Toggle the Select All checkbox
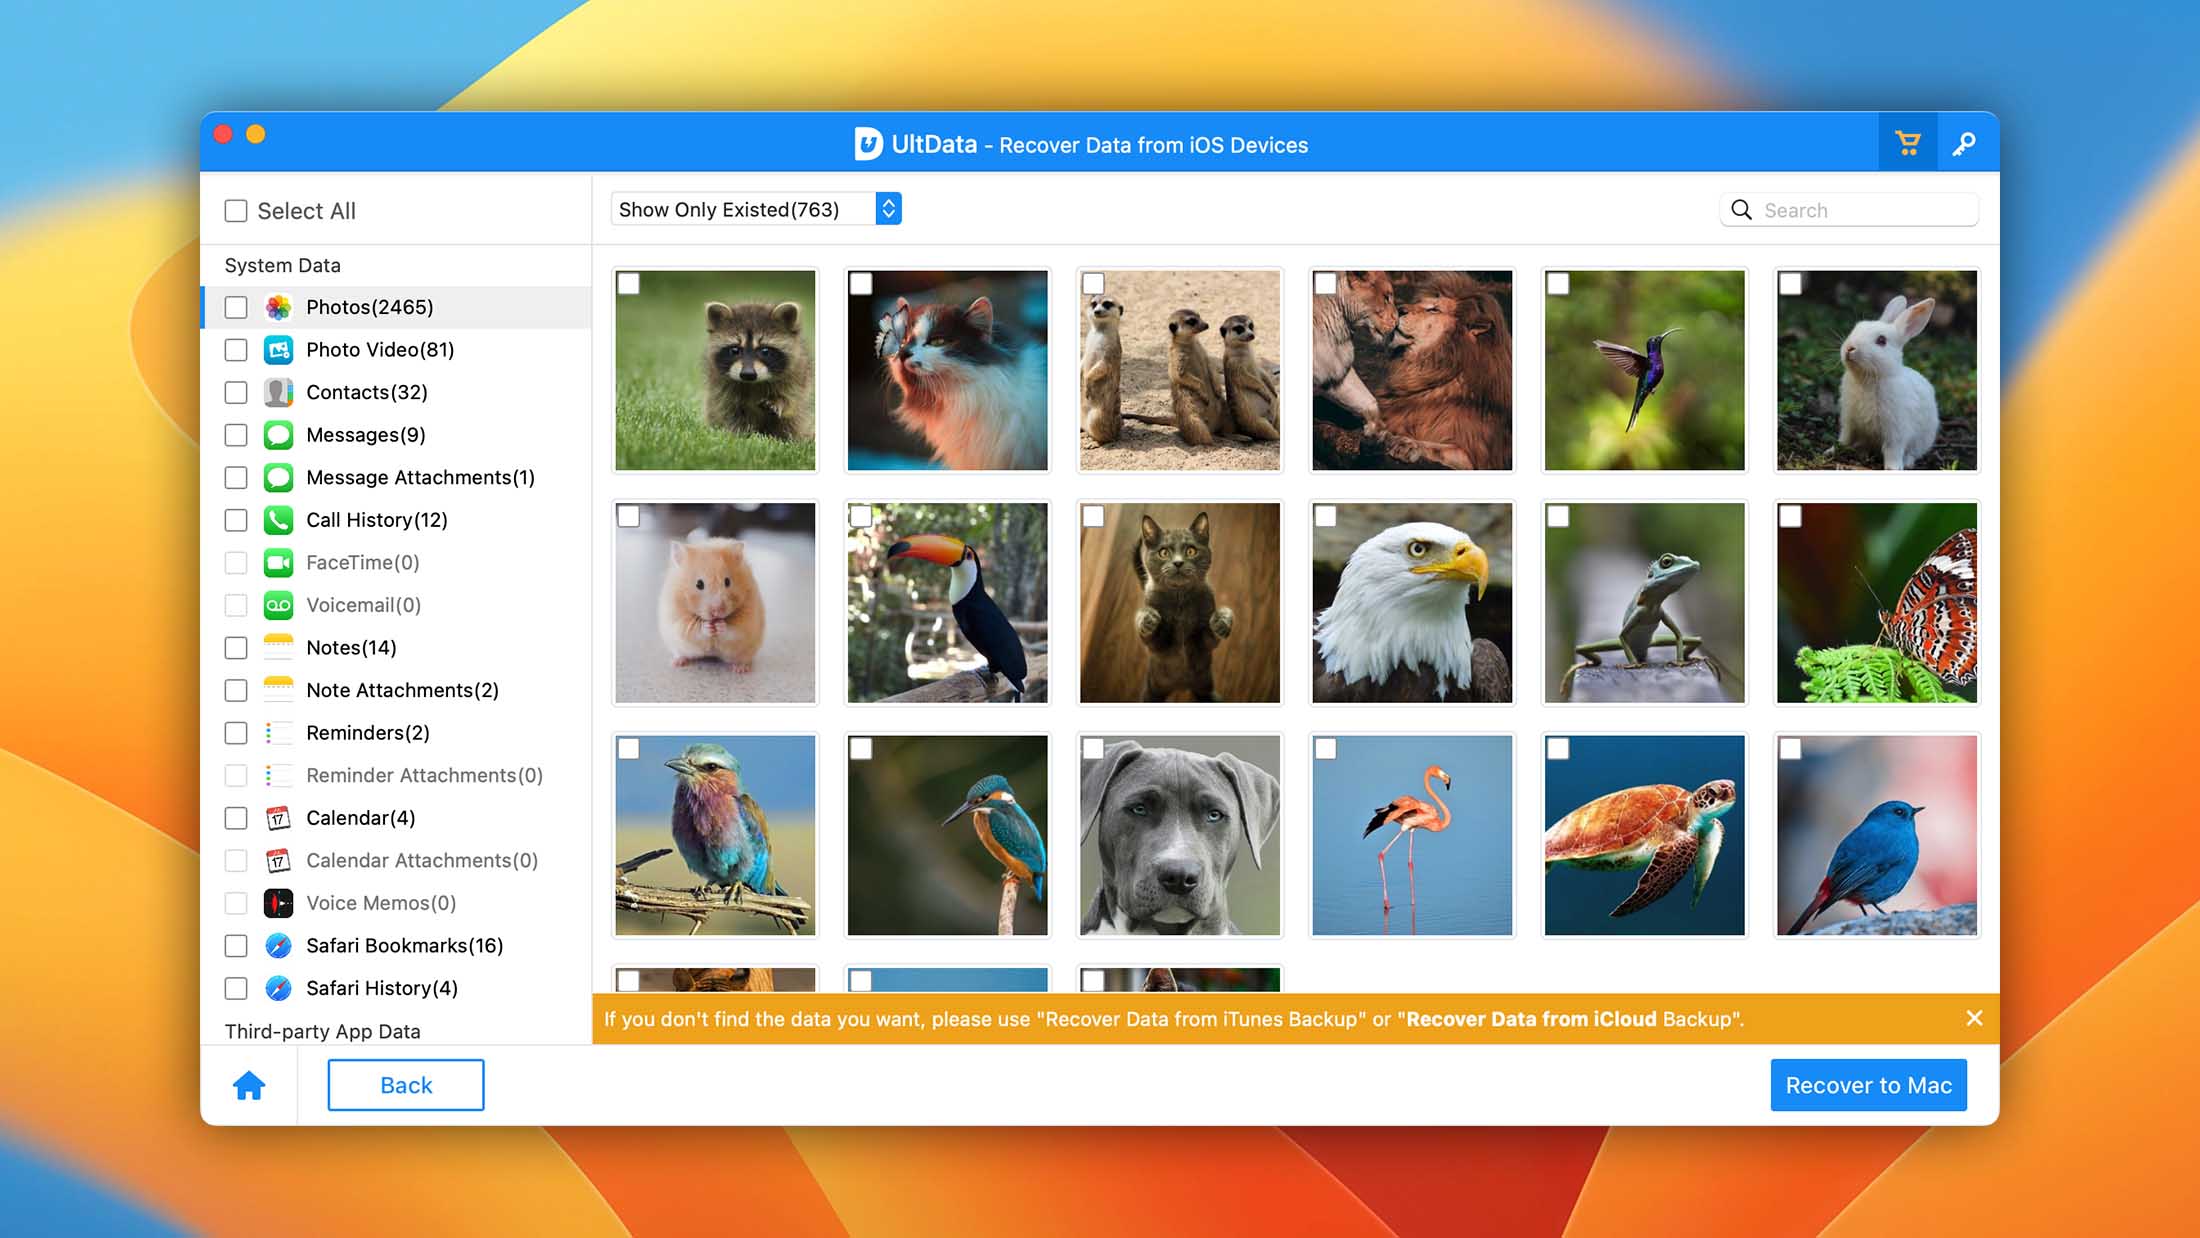The height and width of the screenshot is (1238, 2200). 236,211
